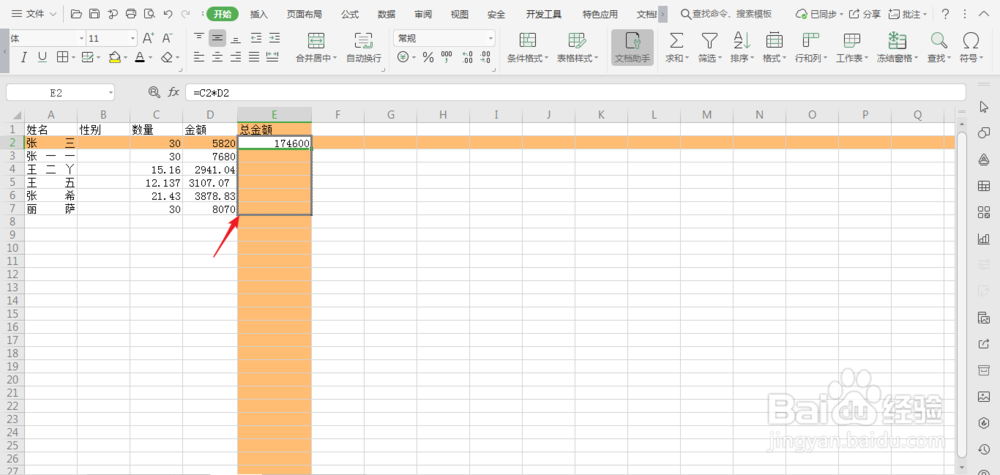The height and width of the screenshot is (475, 1000).
Task: Click 符号 omega symbol icon
Action: coord(971,41)
